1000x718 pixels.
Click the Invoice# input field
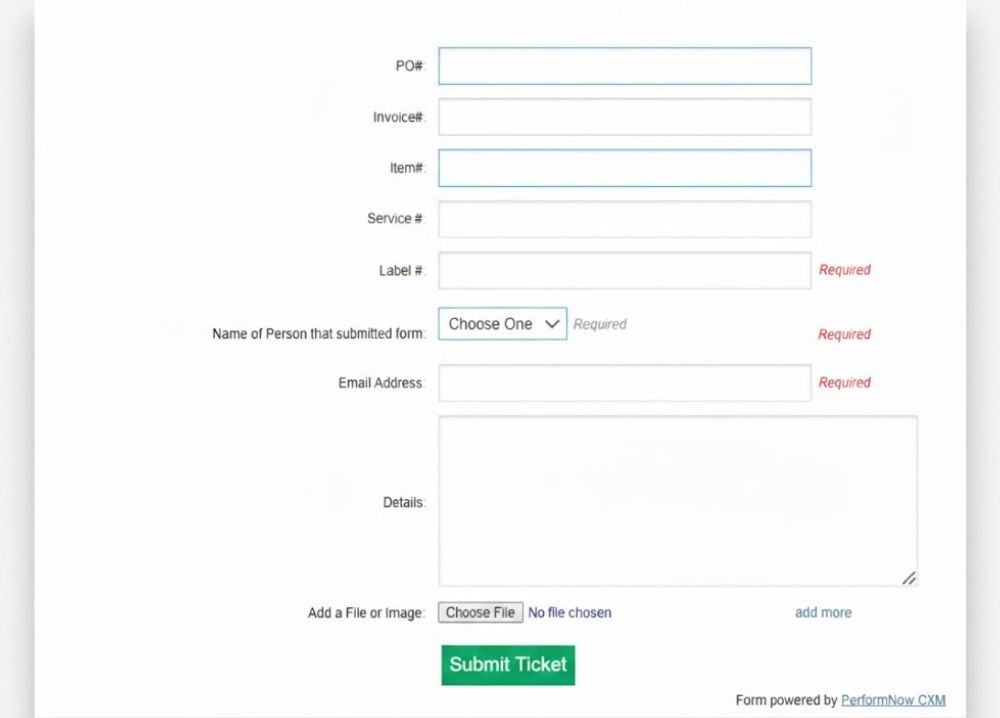tap(624, 116)
